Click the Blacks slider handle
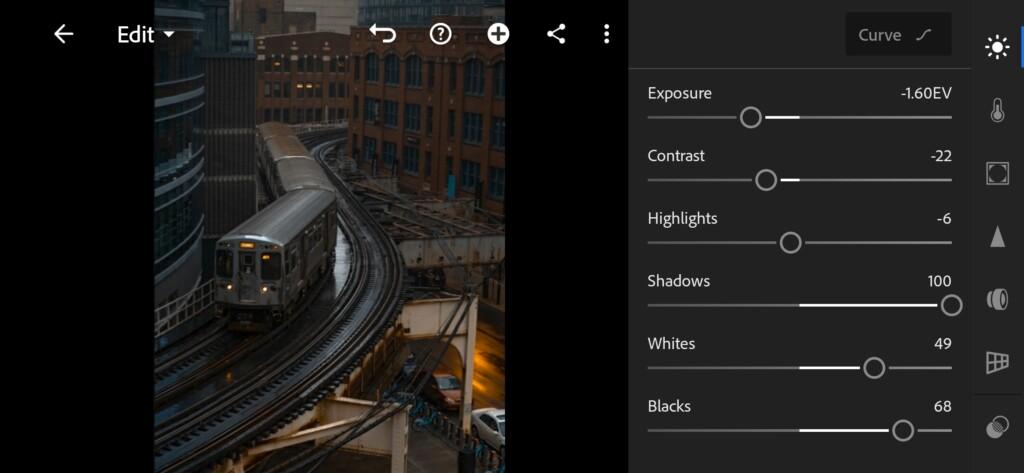Viewport: 1024px width, 473px height. 903,431
